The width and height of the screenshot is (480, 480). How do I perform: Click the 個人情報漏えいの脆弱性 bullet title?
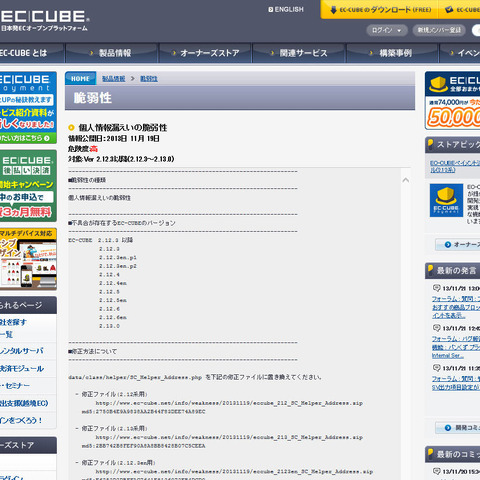tap(122, 128)
